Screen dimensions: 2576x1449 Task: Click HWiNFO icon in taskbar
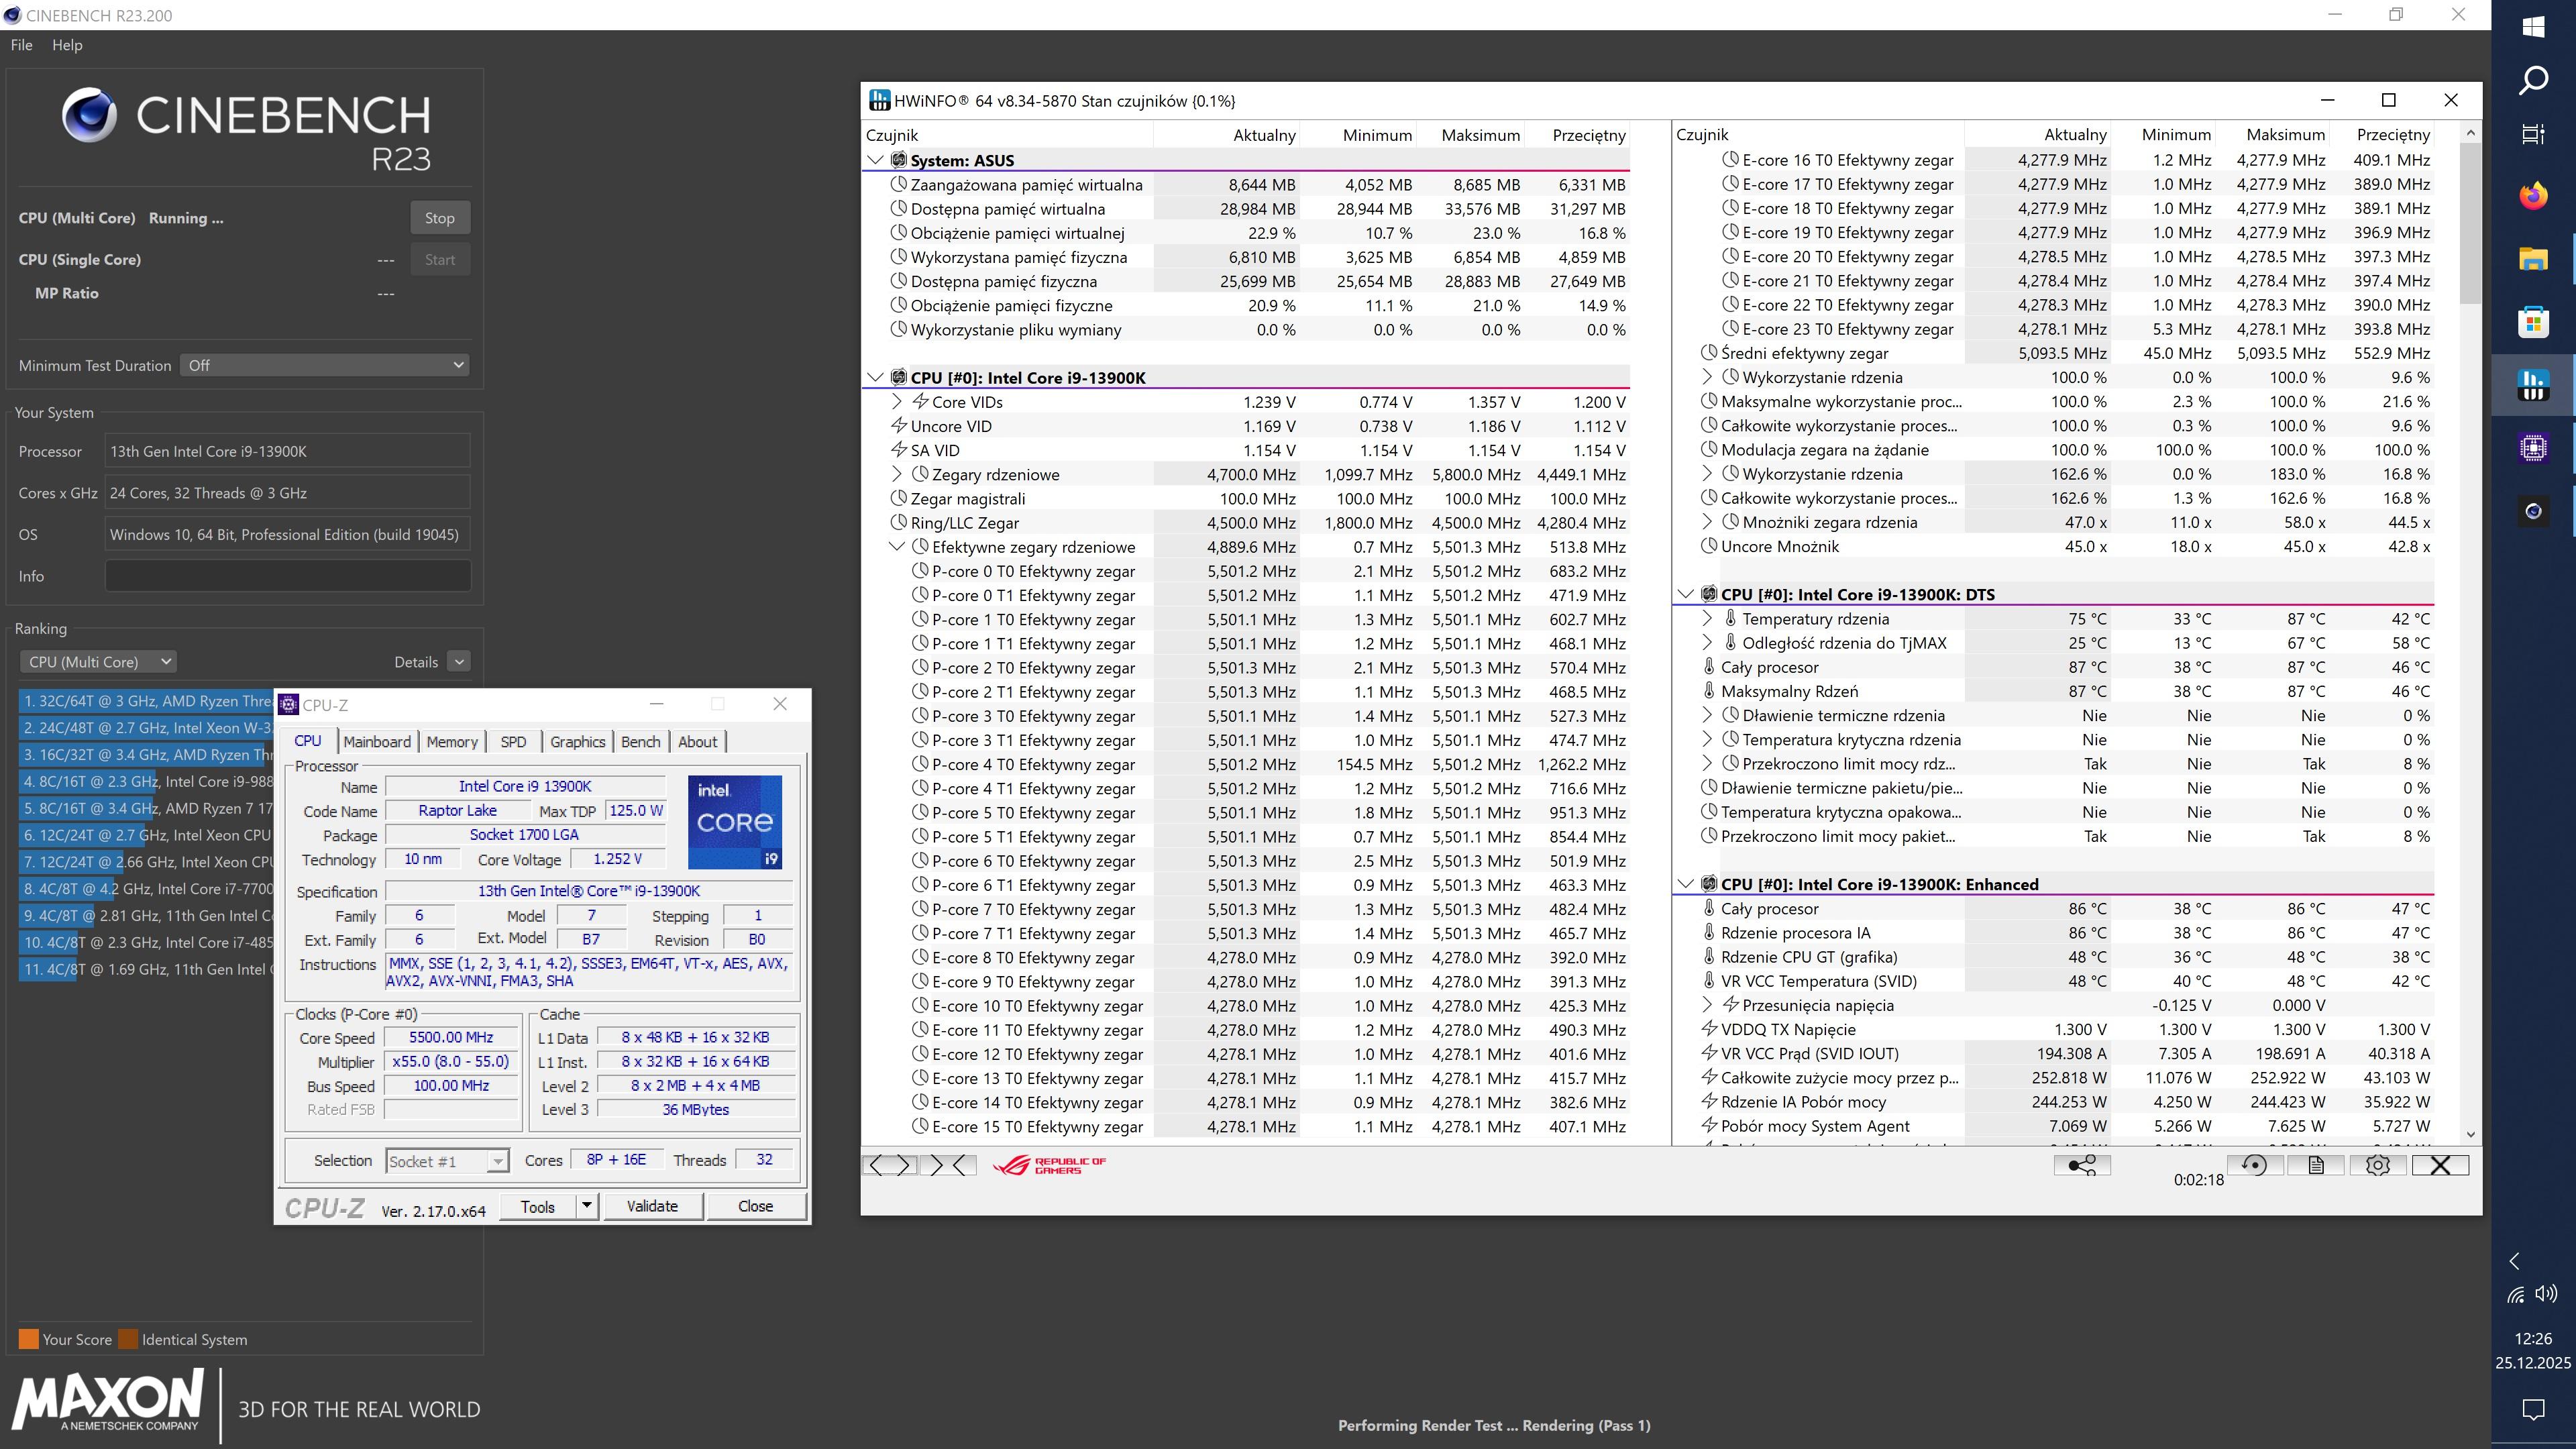[2533, 385]
